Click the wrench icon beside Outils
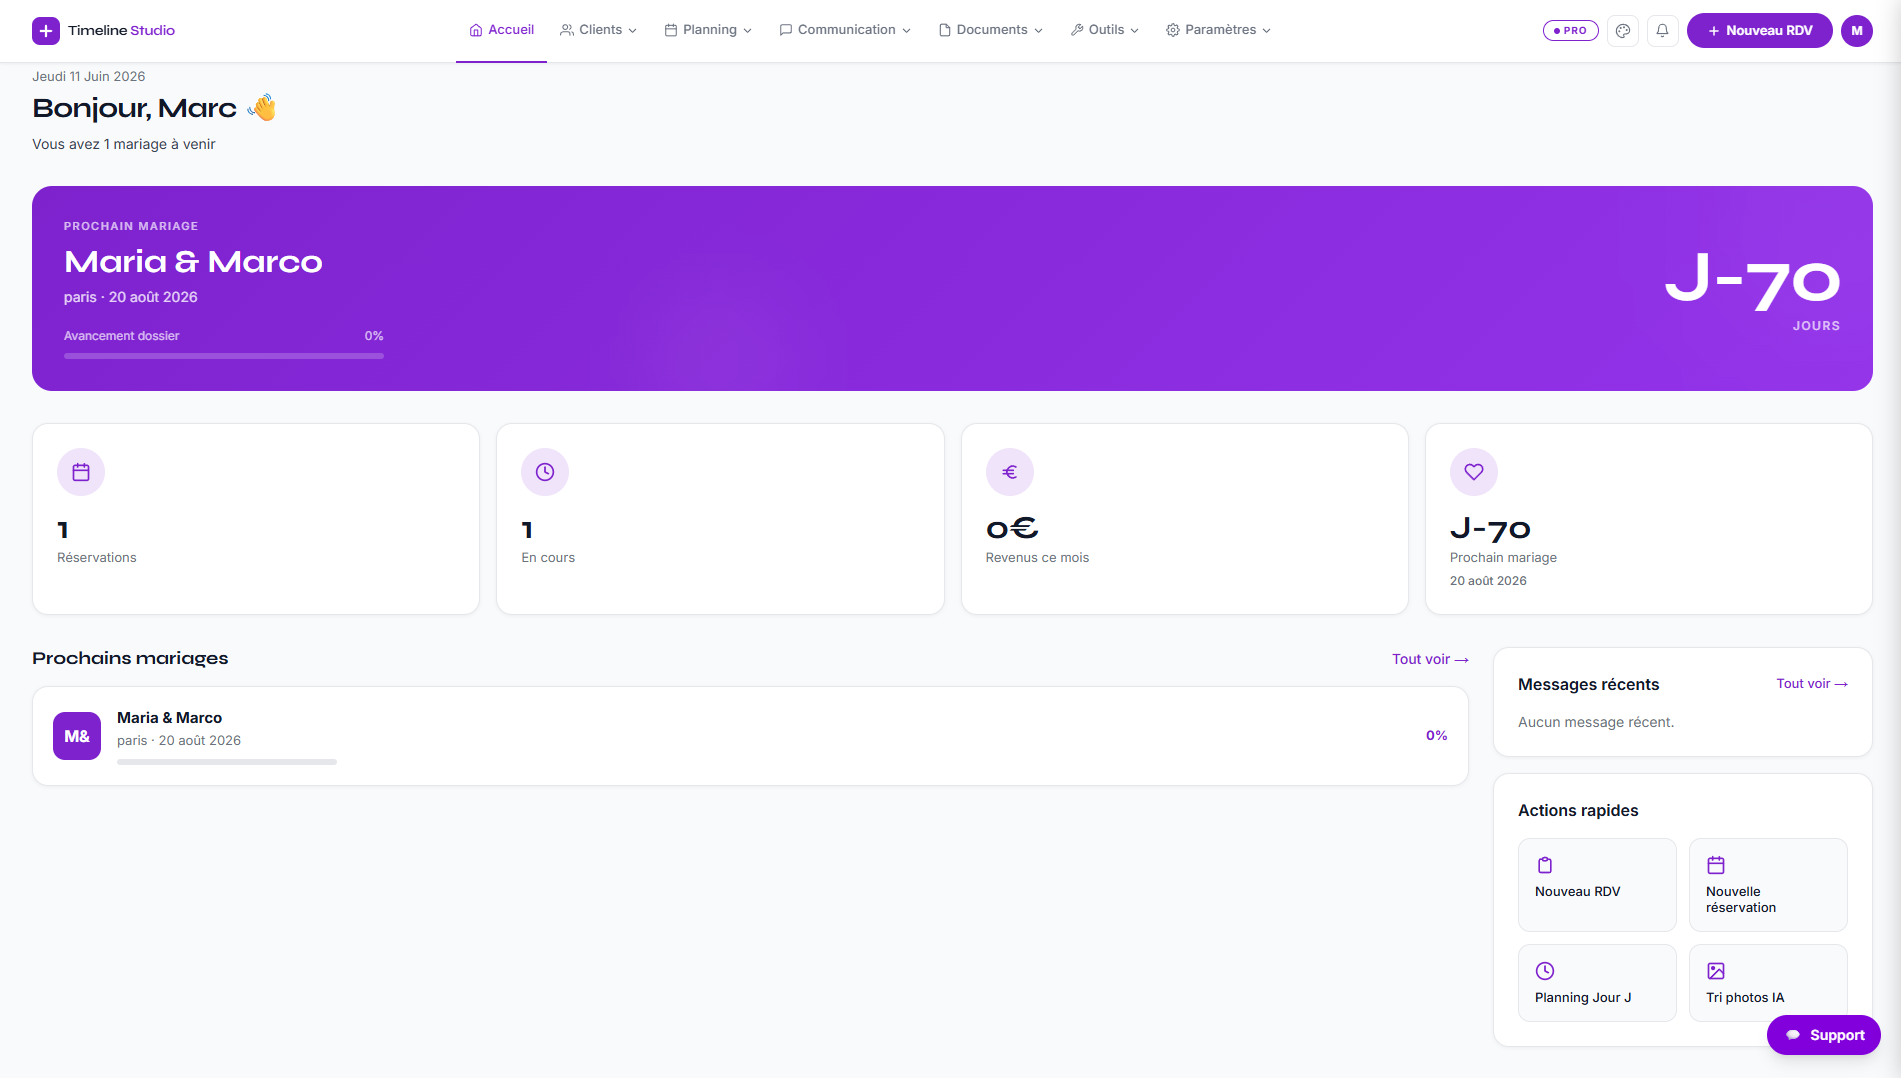 1077,30
